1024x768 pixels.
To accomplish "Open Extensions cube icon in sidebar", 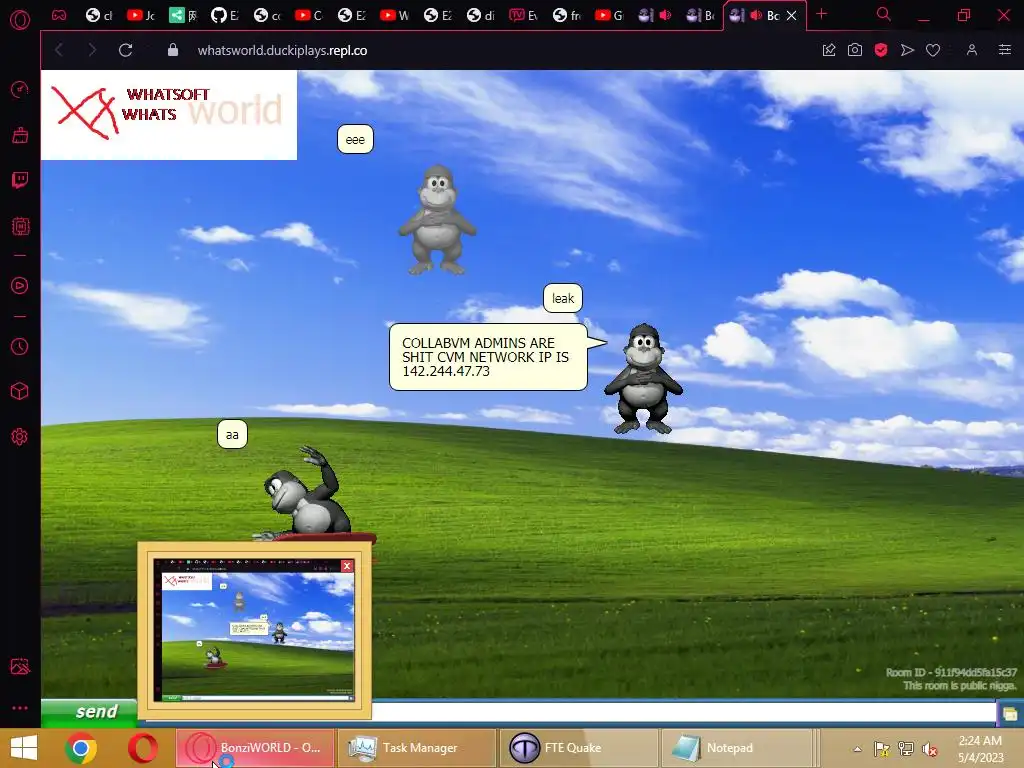I will click(x=20, y=391).
